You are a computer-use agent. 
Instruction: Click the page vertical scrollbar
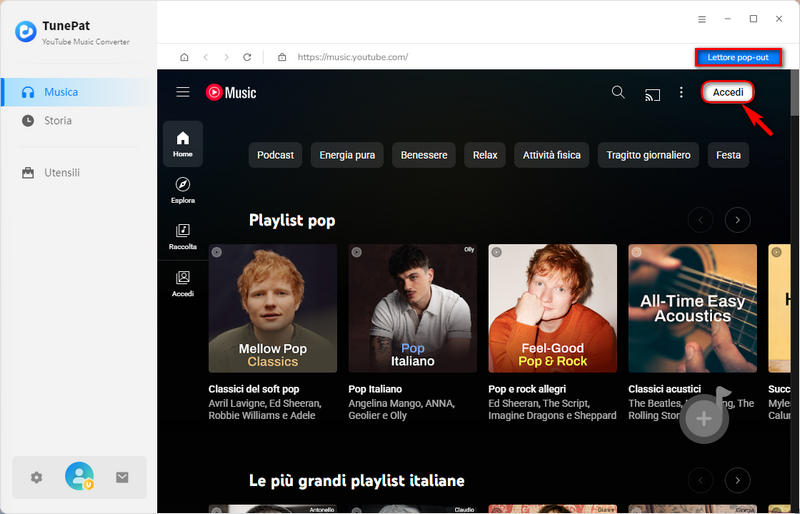(795, 93)
